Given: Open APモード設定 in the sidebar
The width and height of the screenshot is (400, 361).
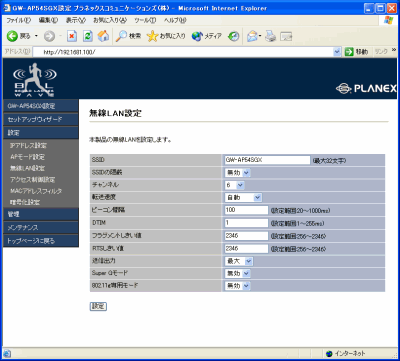Looking at the screenshot, I should (27, 157).
